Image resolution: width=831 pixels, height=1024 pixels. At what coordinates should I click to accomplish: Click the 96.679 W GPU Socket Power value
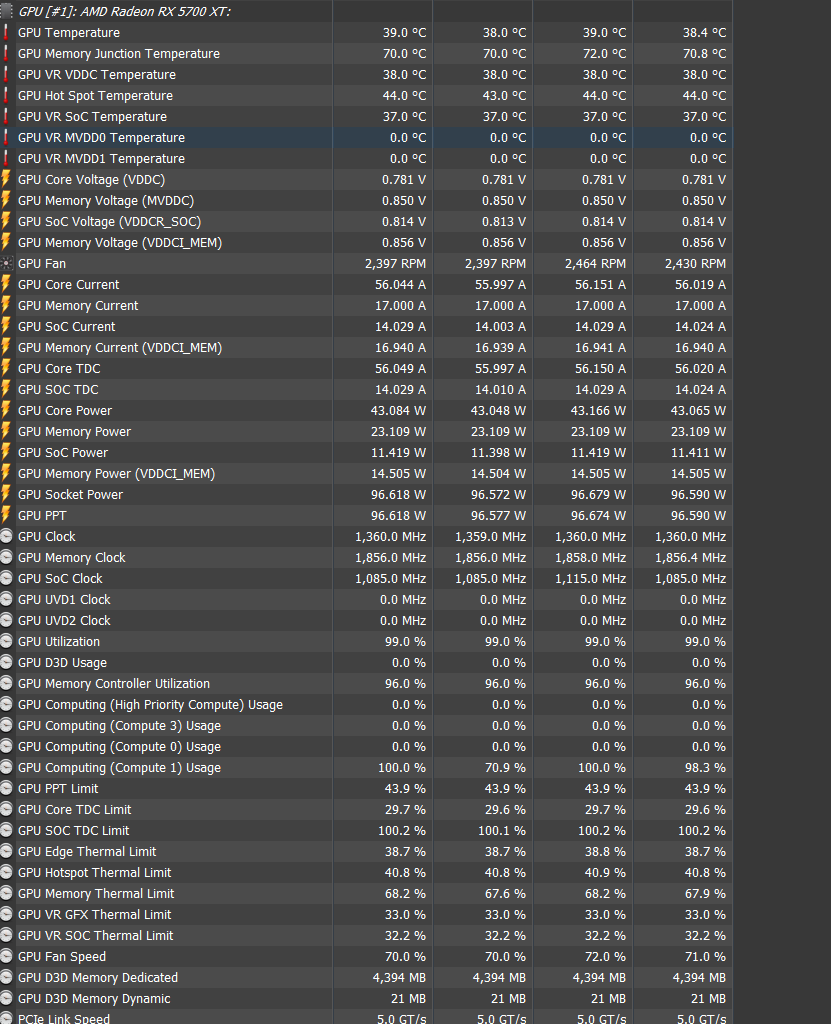(x=598, y=494)
